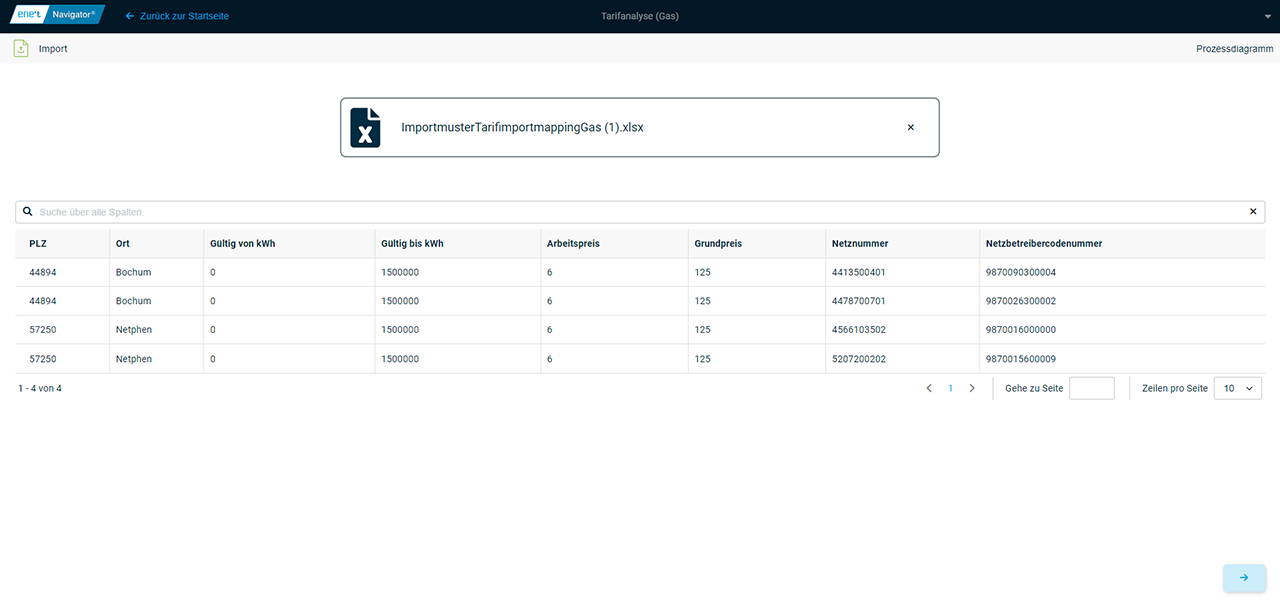Click the search over all columns field

tap(640, 212)
